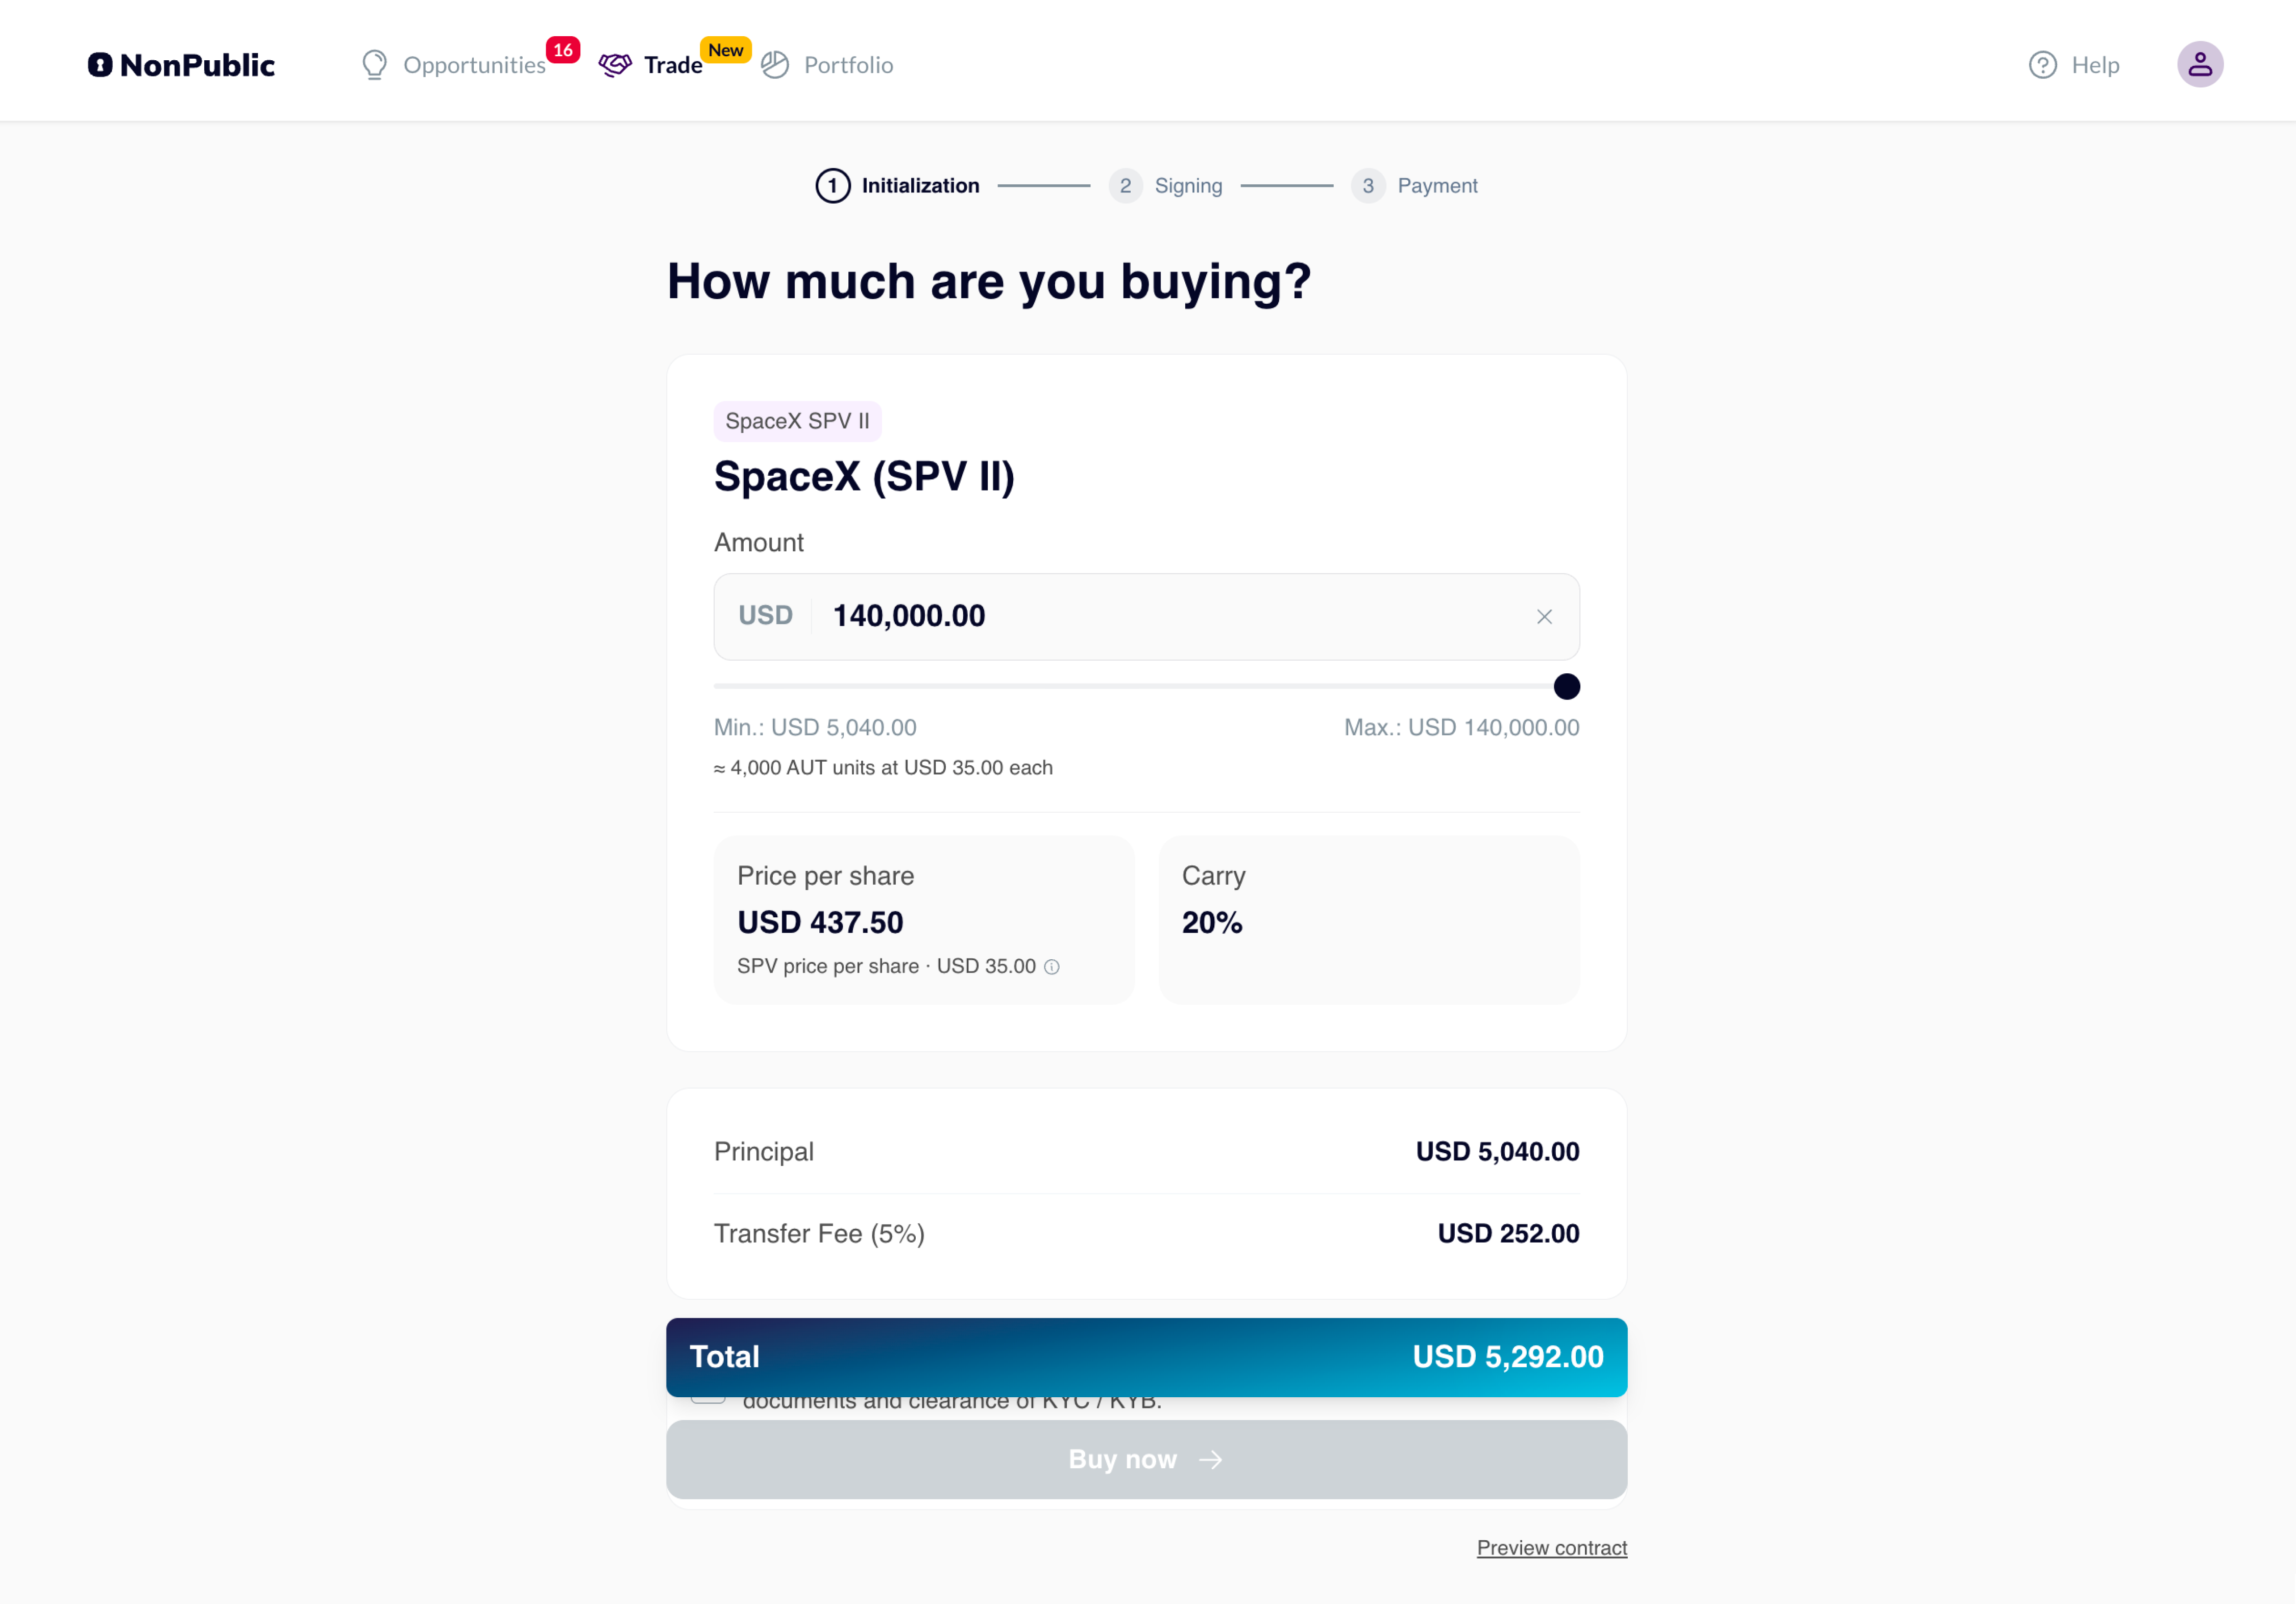This screenshot has width=2296, height=1604.
Task: Click the Initialization step
Action: pos(898,186)
